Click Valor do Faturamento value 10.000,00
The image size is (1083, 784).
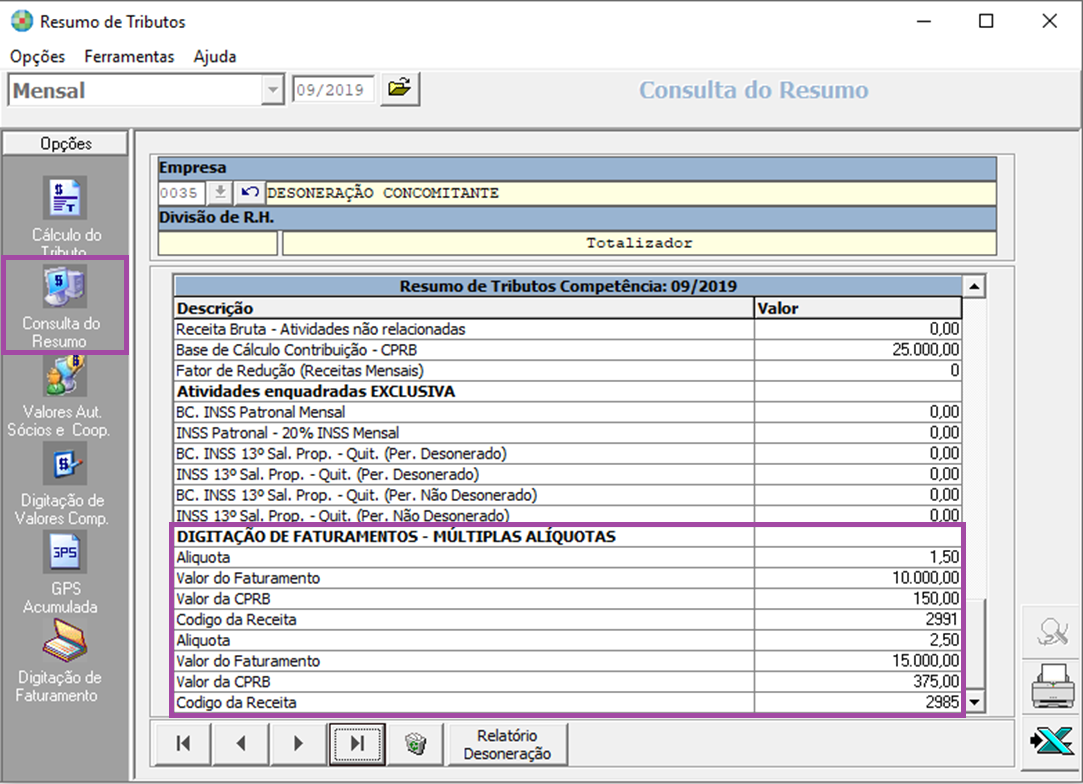pos(857,578)
